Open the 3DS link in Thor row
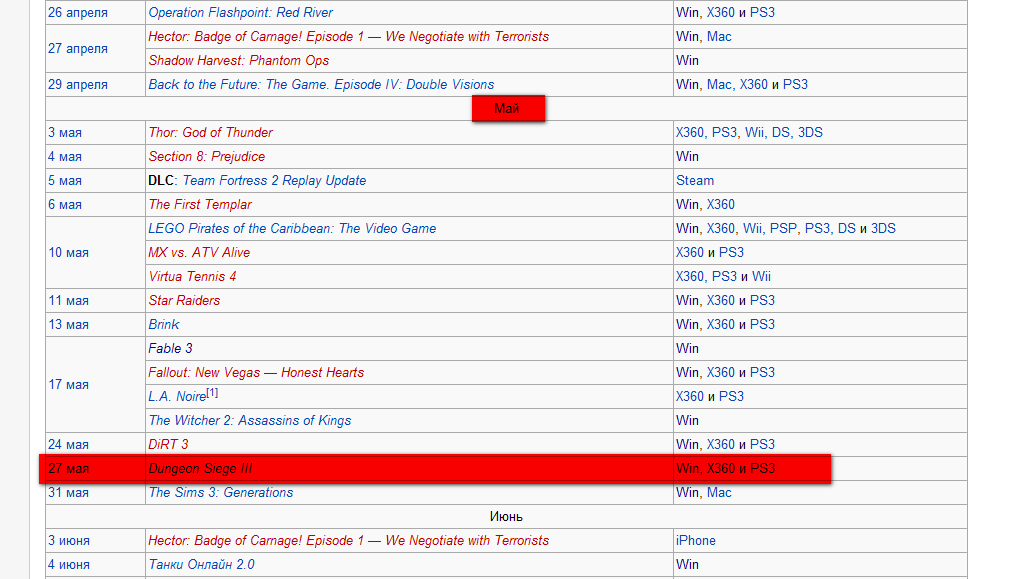The image size is (1020, 579). [x=810, y=133]
